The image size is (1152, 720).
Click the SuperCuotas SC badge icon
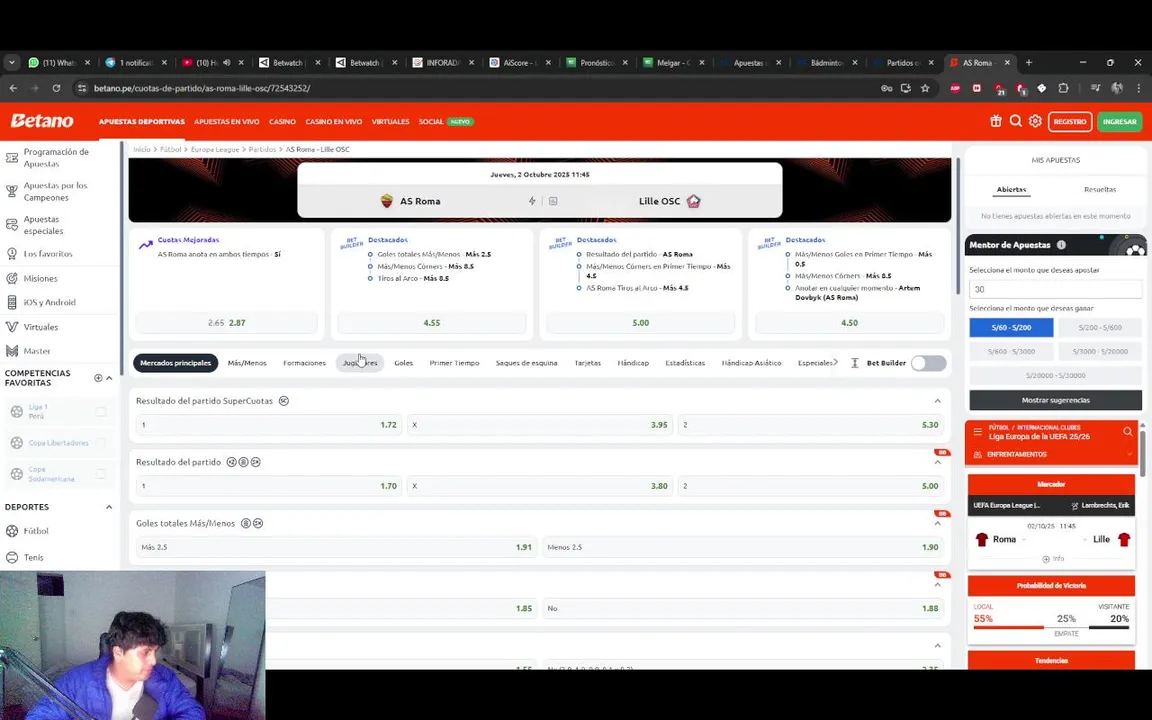pos(284,401)
